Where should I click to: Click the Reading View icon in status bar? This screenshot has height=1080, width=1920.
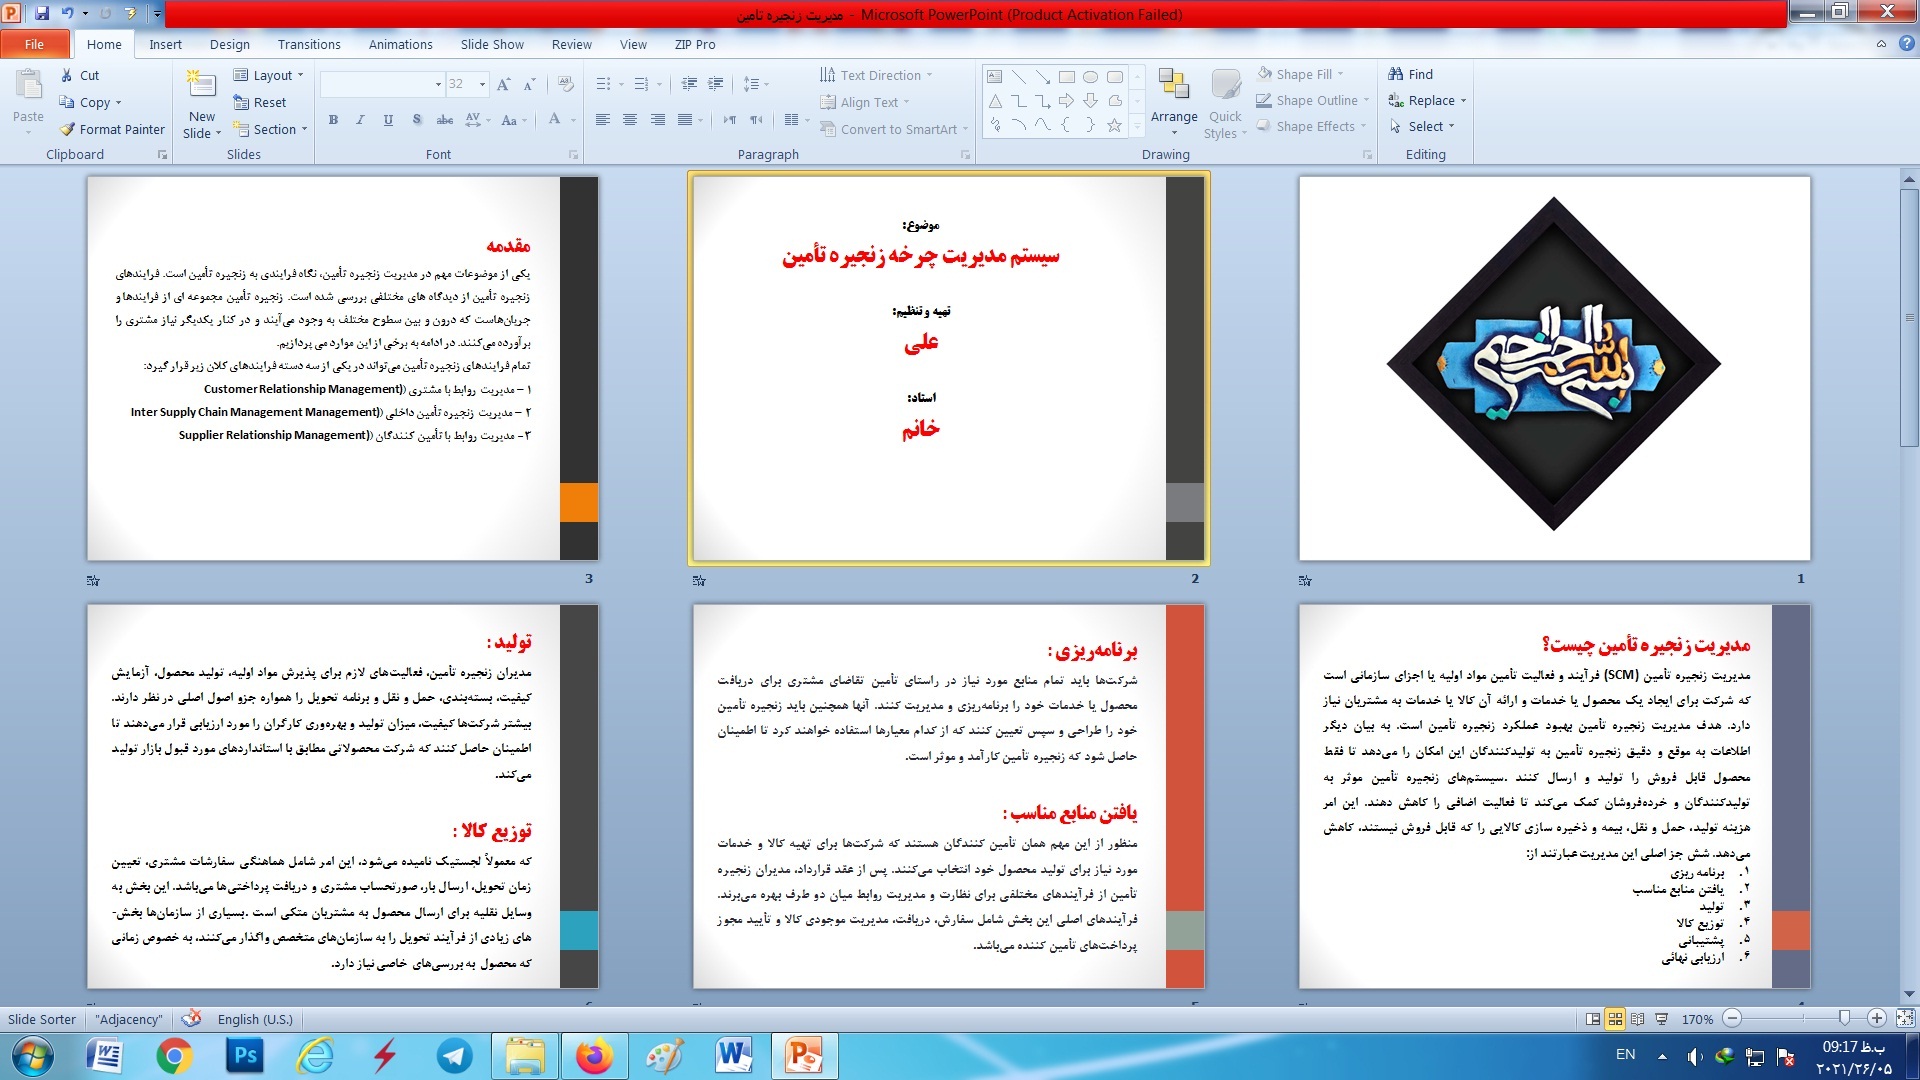[x=1637, y=1019]
